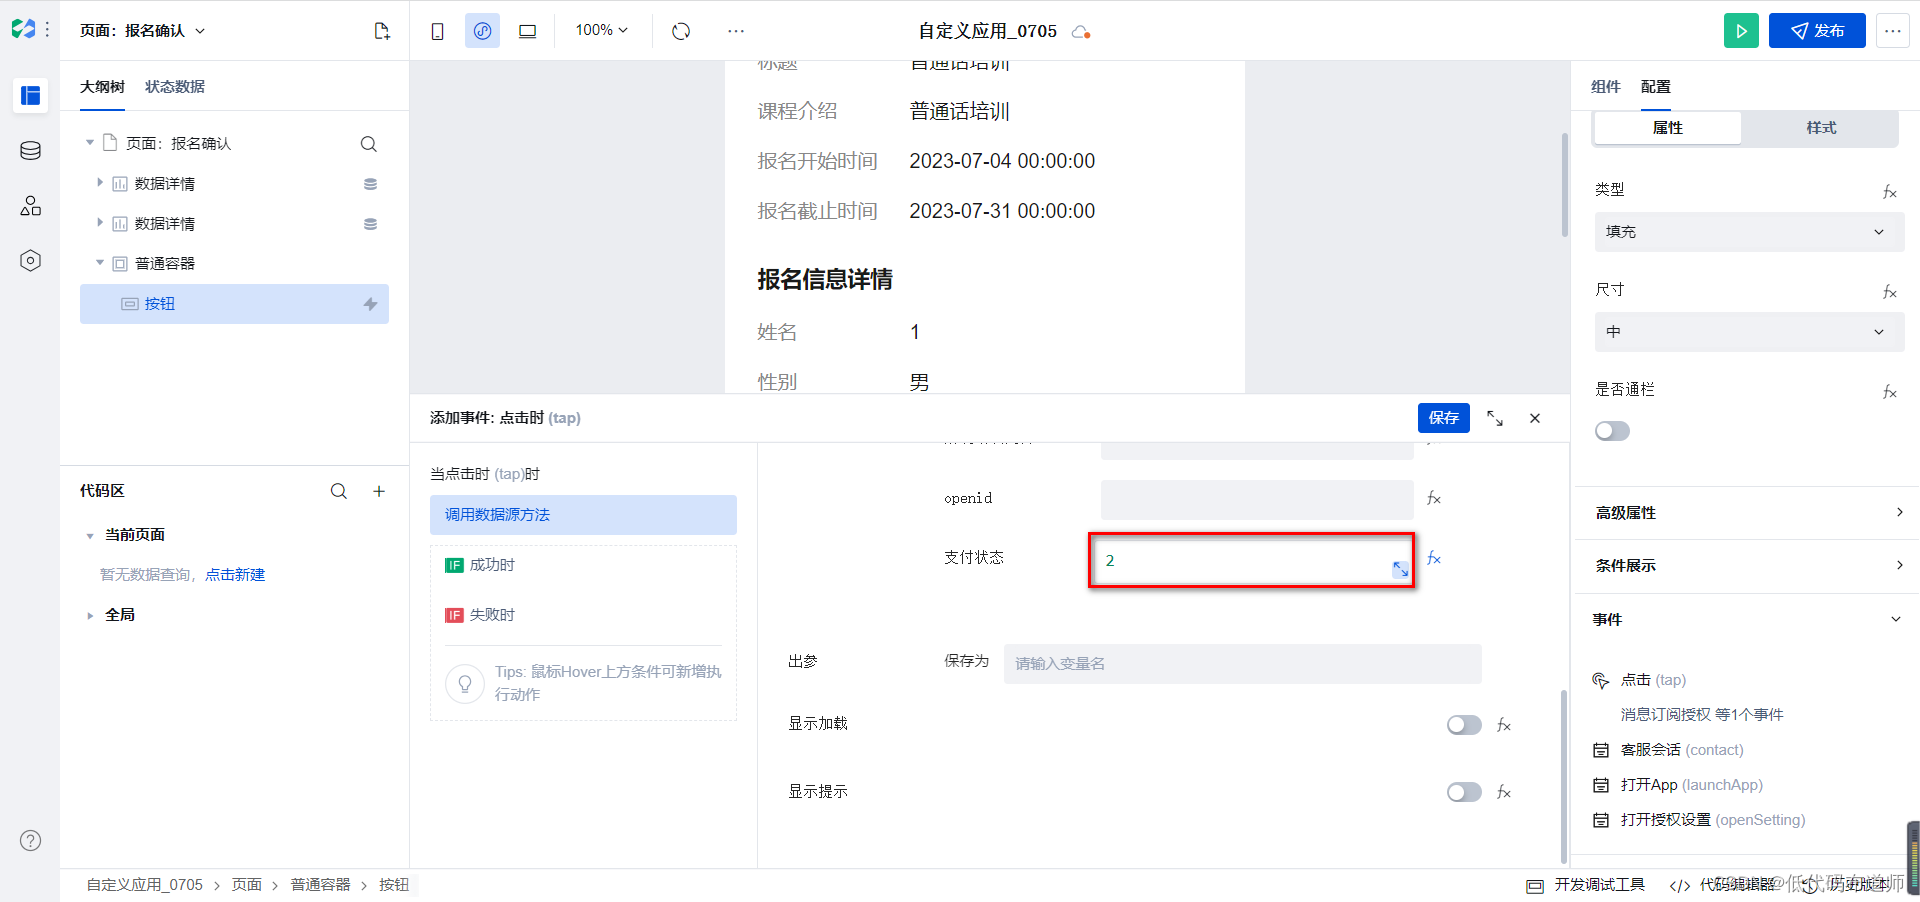1920x902 pixels.
Task: Open 开发调试工具 in the status bar
Action: 1586,885
